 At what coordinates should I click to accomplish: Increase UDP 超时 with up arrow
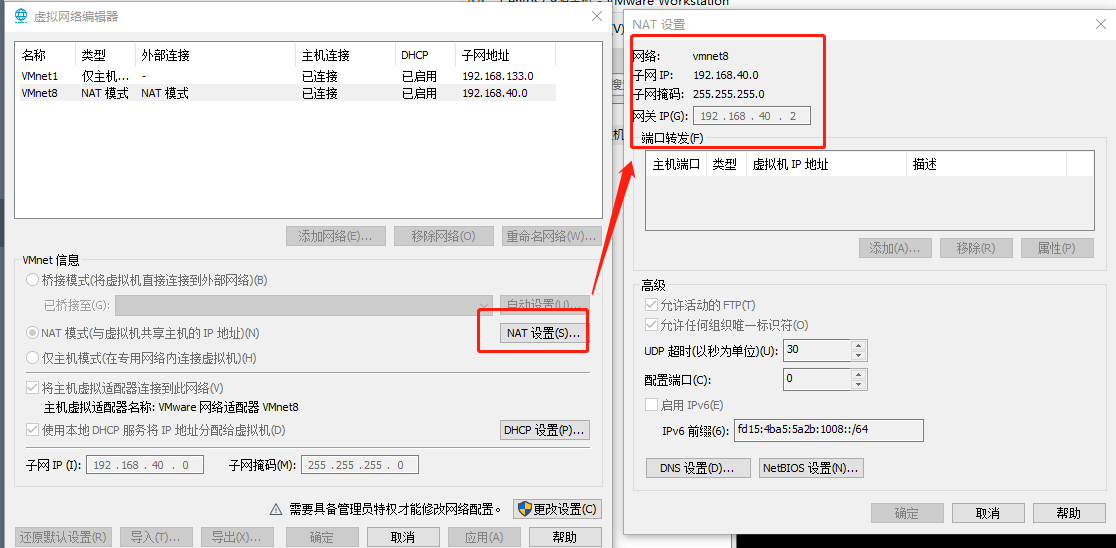tap(859, 345)
